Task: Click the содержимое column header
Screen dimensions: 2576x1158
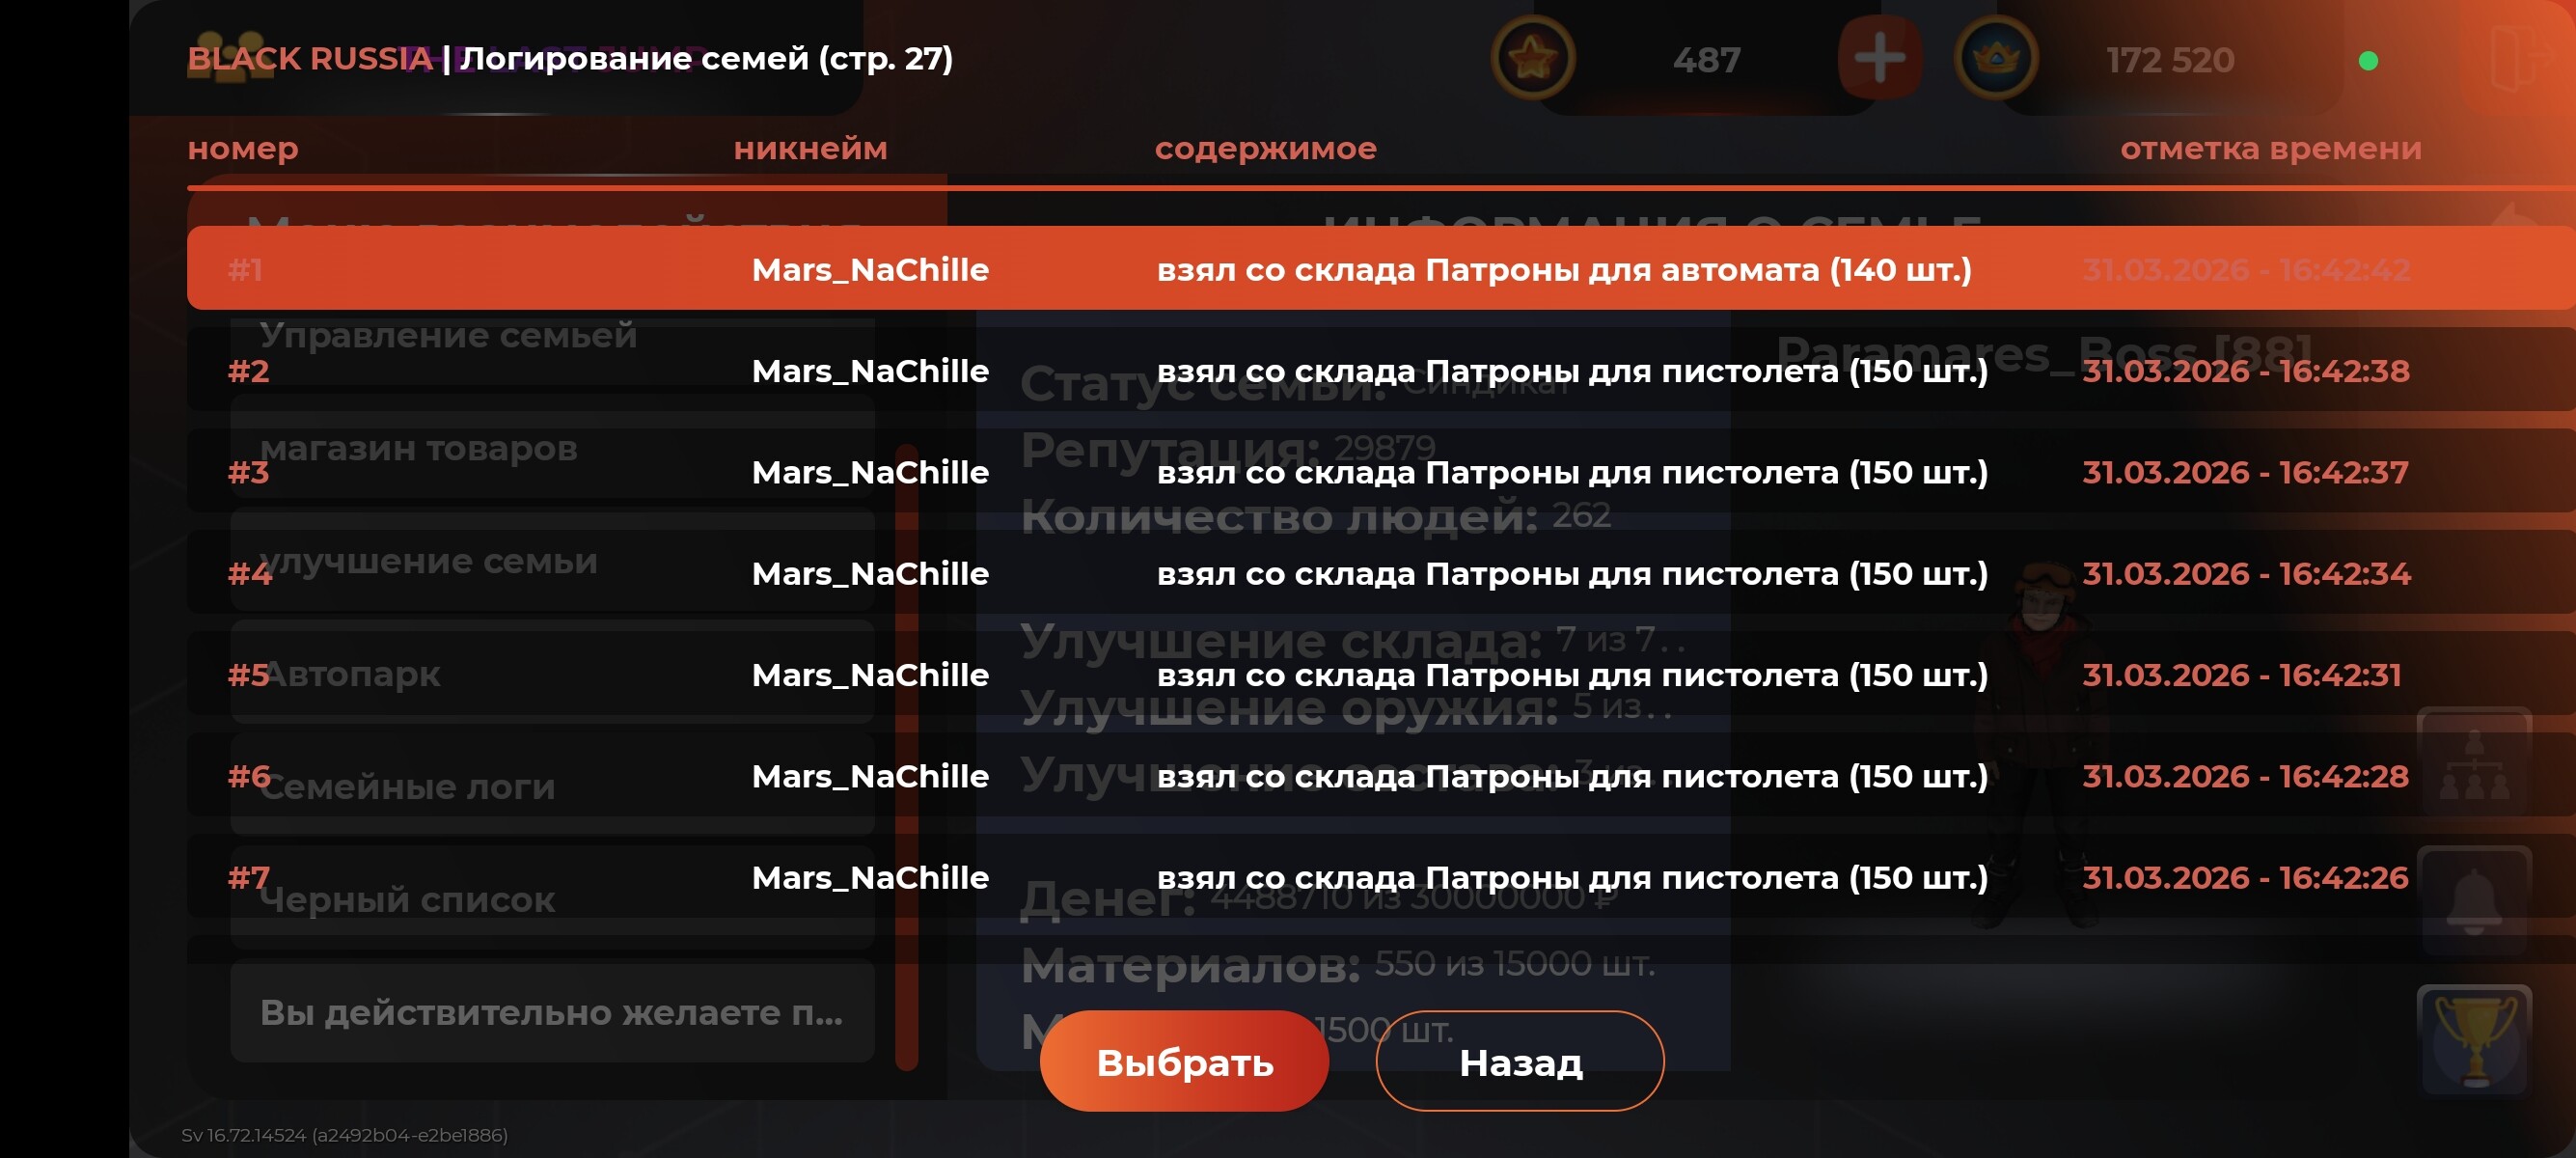Action: click(x=1265, y=148)
